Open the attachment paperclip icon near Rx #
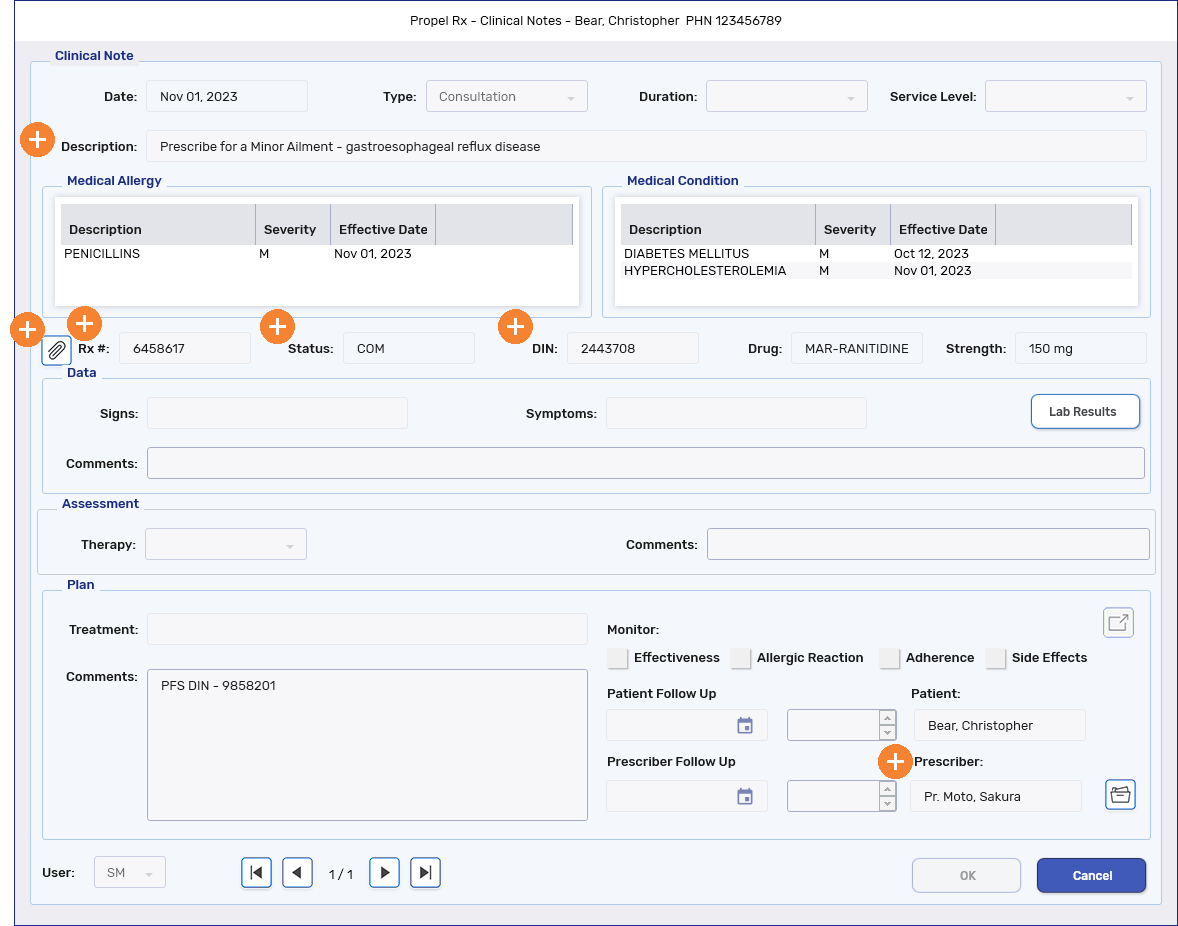This screenshot has width=1178, height=926. pyautogui.click(x=56, y=350)
